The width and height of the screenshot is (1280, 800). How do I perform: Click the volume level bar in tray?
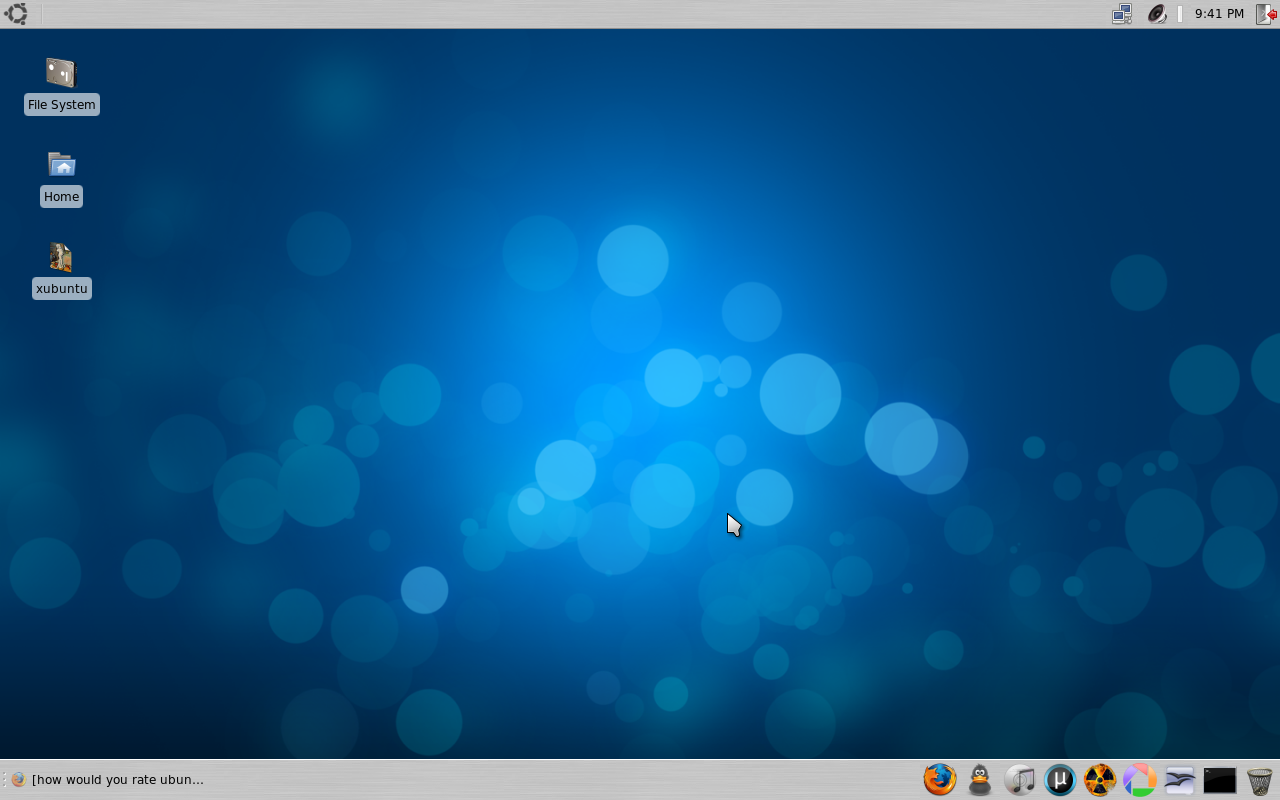1180,14
